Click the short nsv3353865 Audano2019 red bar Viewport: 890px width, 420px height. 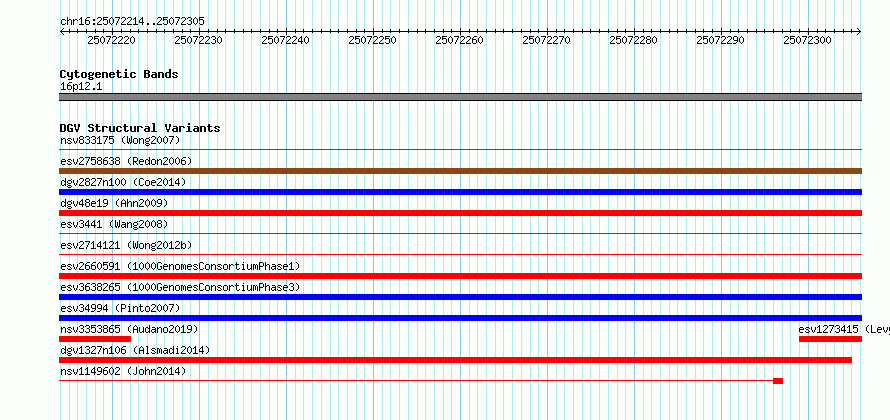[x=95, y=339]
